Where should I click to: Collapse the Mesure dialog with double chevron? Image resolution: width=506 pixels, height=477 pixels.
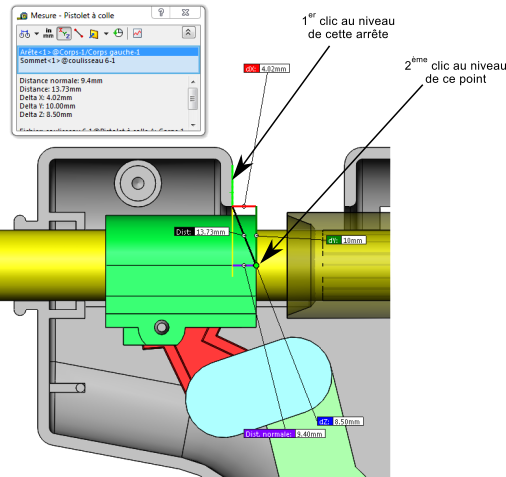[x=188, y=33]
